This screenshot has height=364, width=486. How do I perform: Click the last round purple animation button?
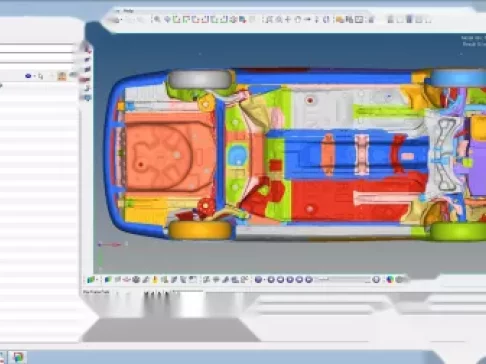point(309,280)
